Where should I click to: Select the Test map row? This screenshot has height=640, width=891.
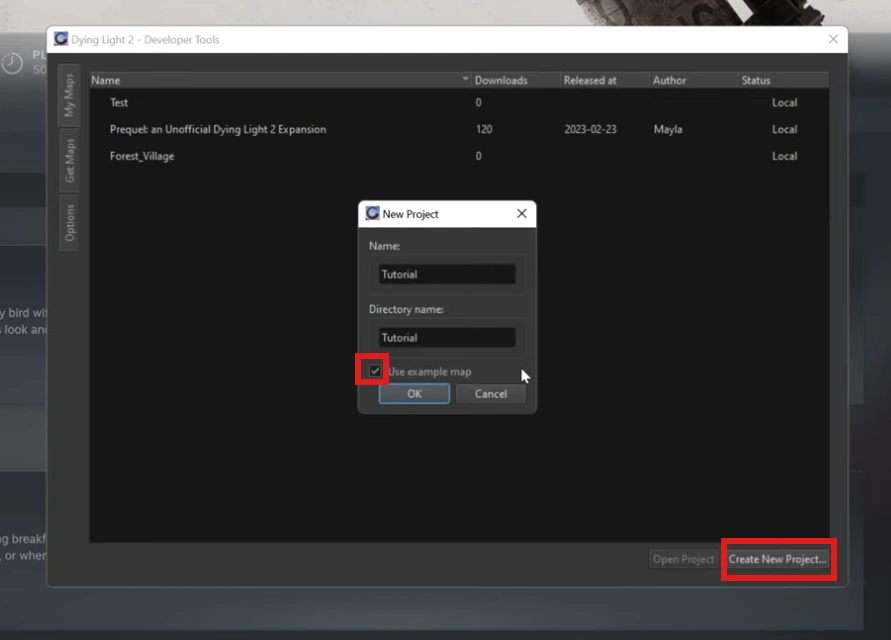tap(459, 103)
